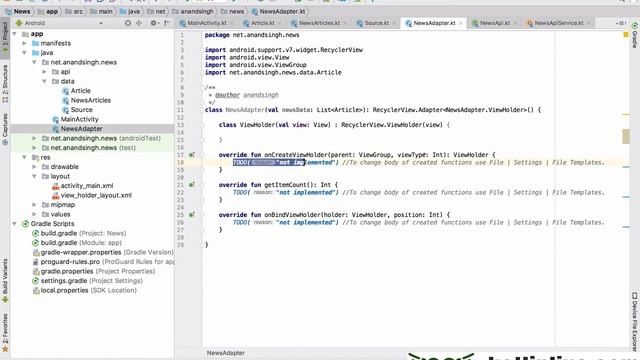This screenshot has width=640, height=360.
Task: Click the java breadcrumb in navigation bar
Action: pyautogui.click(x=130, y=11)
